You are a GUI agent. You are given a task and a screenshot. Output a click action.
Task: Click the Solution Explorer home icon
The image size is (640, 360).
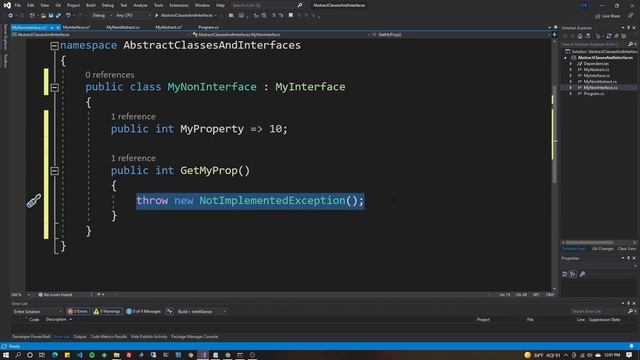tap(580, 36)
